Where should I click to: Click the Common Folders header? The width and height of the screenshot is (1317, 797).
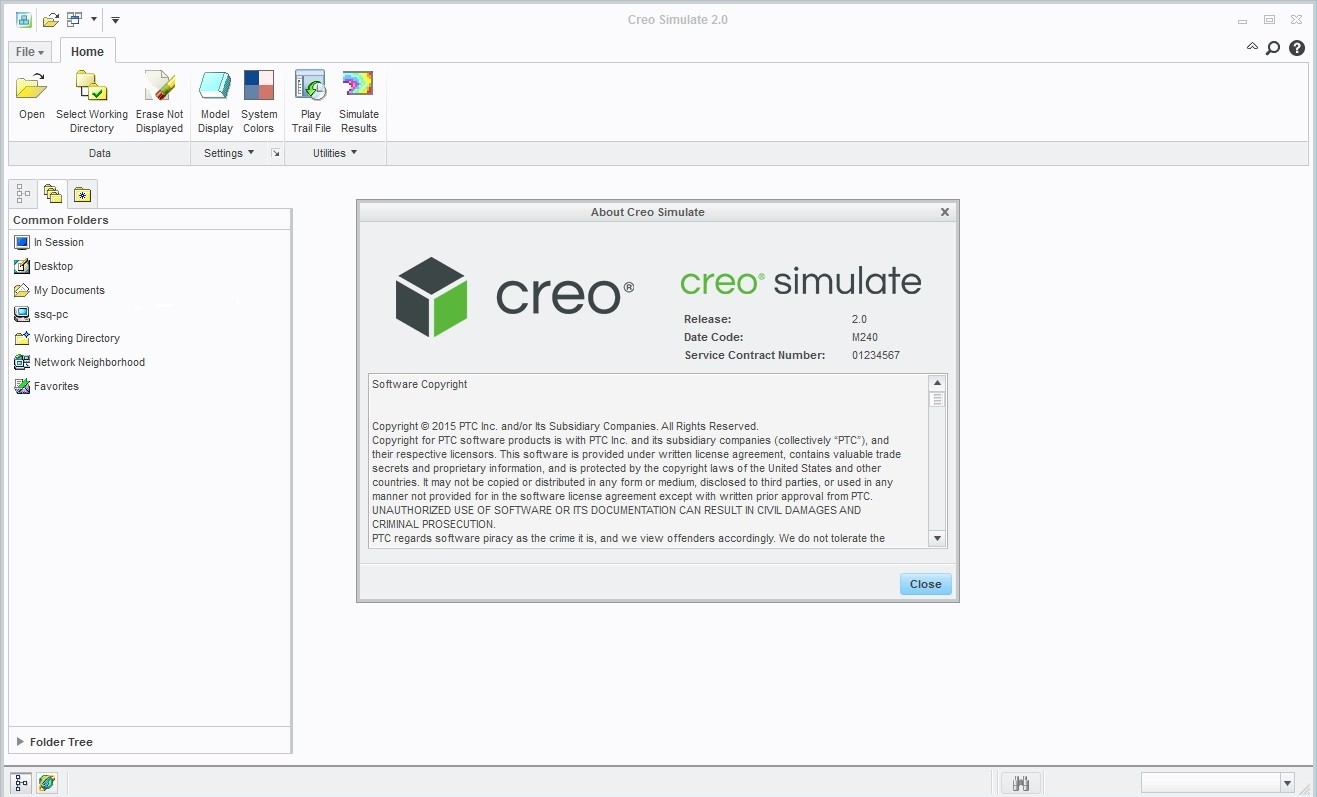tap(61, 220)
